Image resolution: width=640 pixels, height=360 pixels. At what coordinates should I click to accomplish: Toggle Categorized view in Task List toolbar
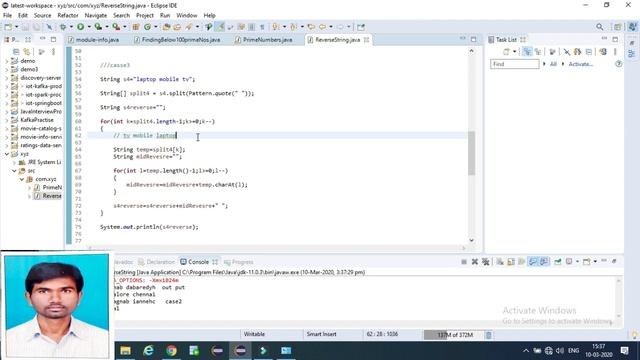coord(527,52)
